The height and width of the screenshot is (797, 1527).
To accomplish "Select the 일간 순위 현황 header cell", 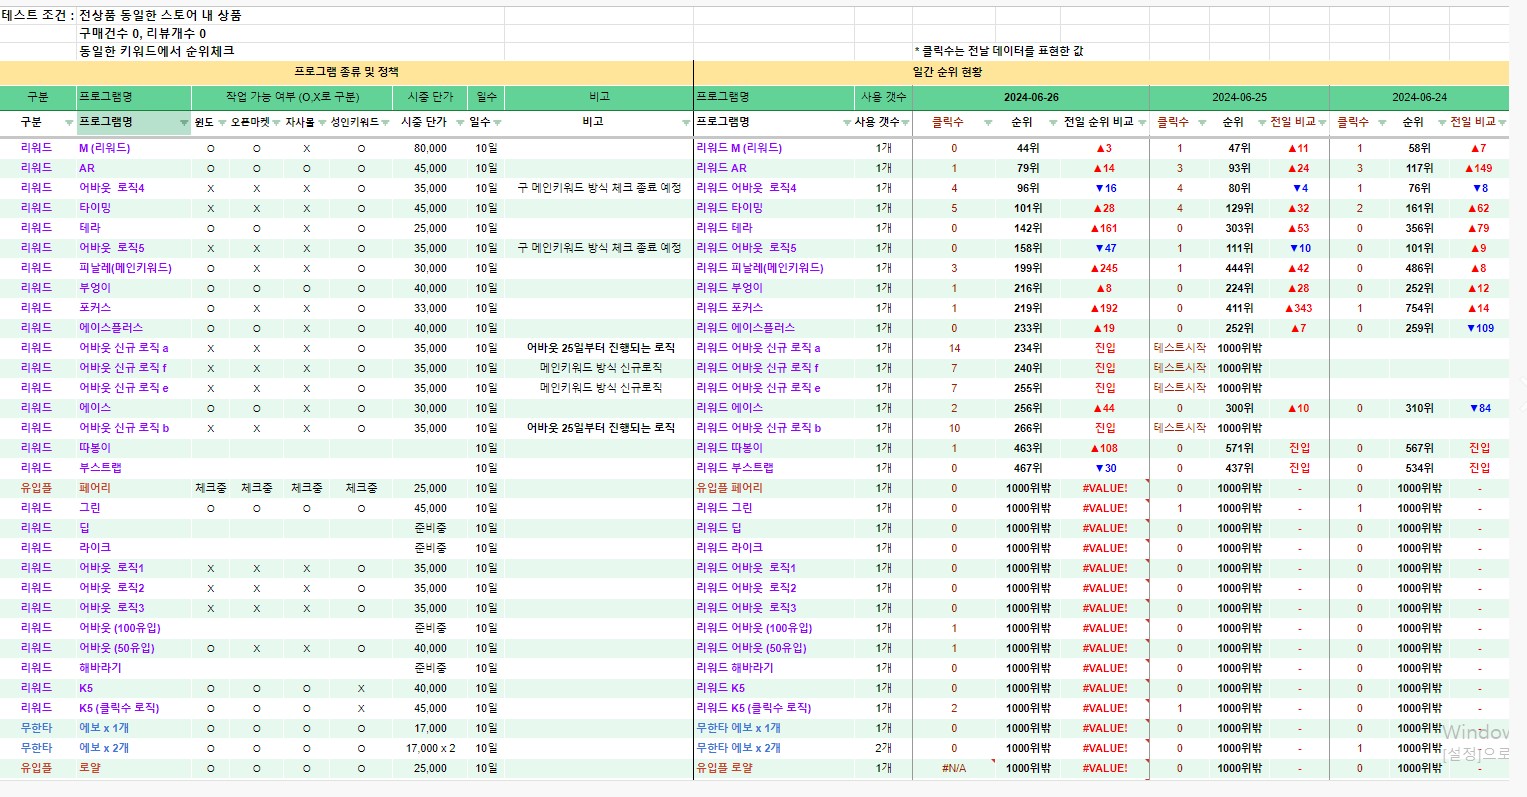I will pyautogui.click(x=1101, y=72).
